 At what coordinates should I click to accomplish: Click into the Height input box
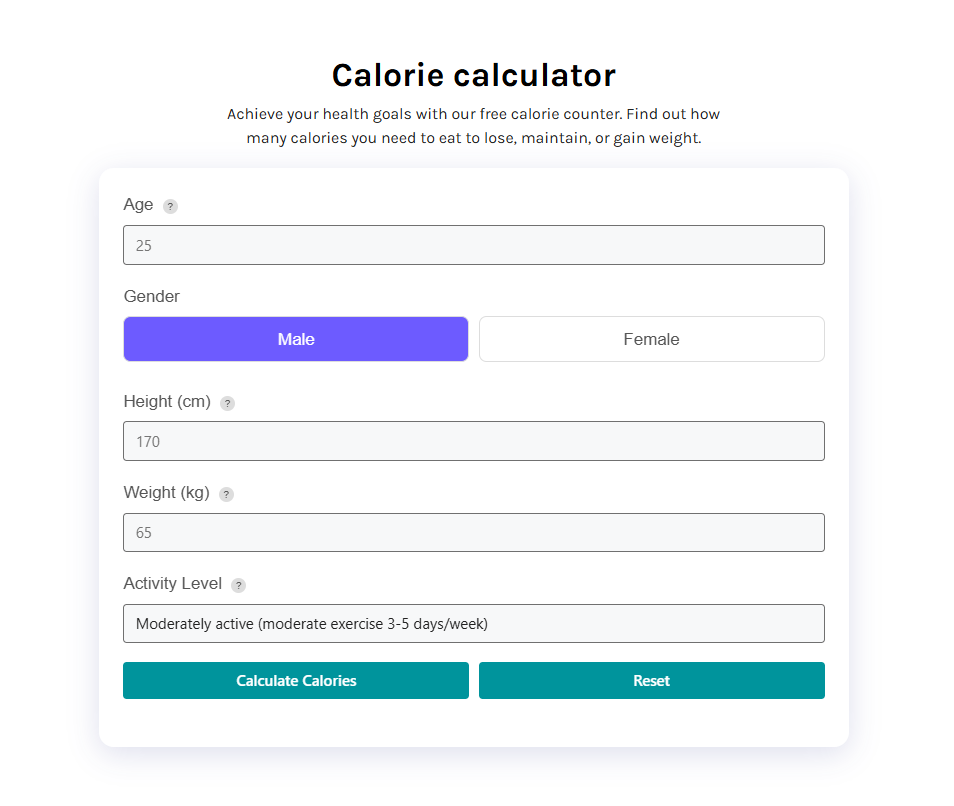(x=473, y=441)
